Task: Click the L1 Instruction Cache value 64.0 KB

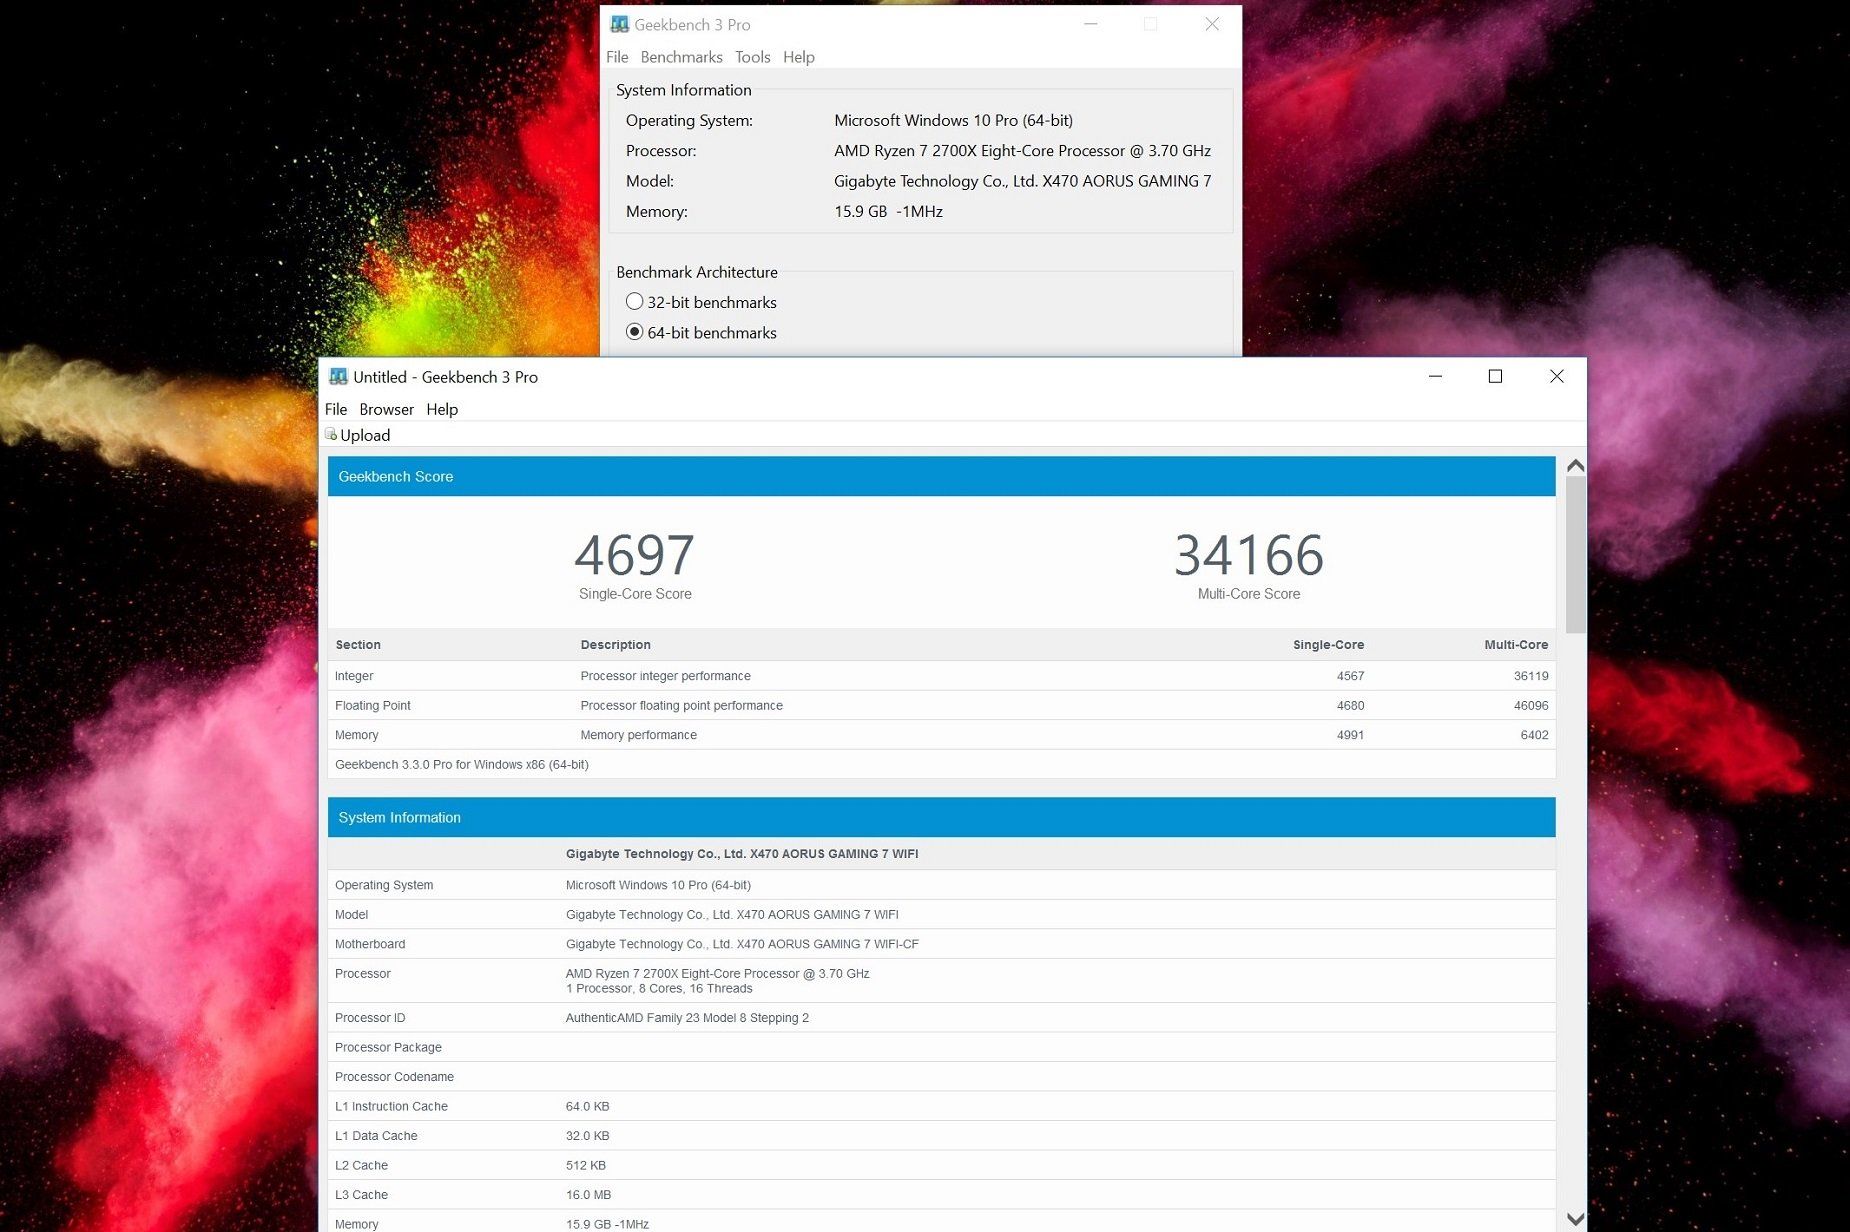Action: tap(587, 1106)
